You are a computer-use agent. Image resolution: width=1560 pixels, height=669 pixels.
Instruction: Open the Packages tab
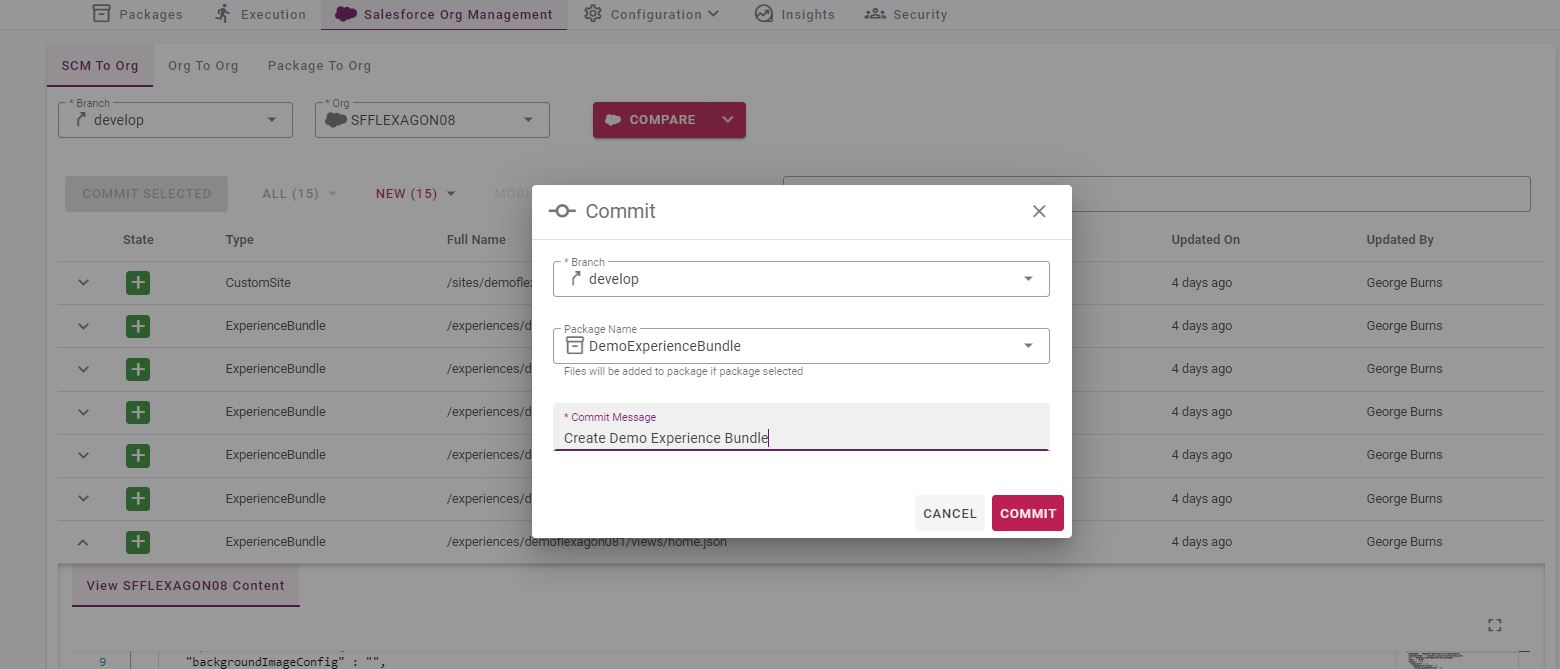tap(137, 14)
